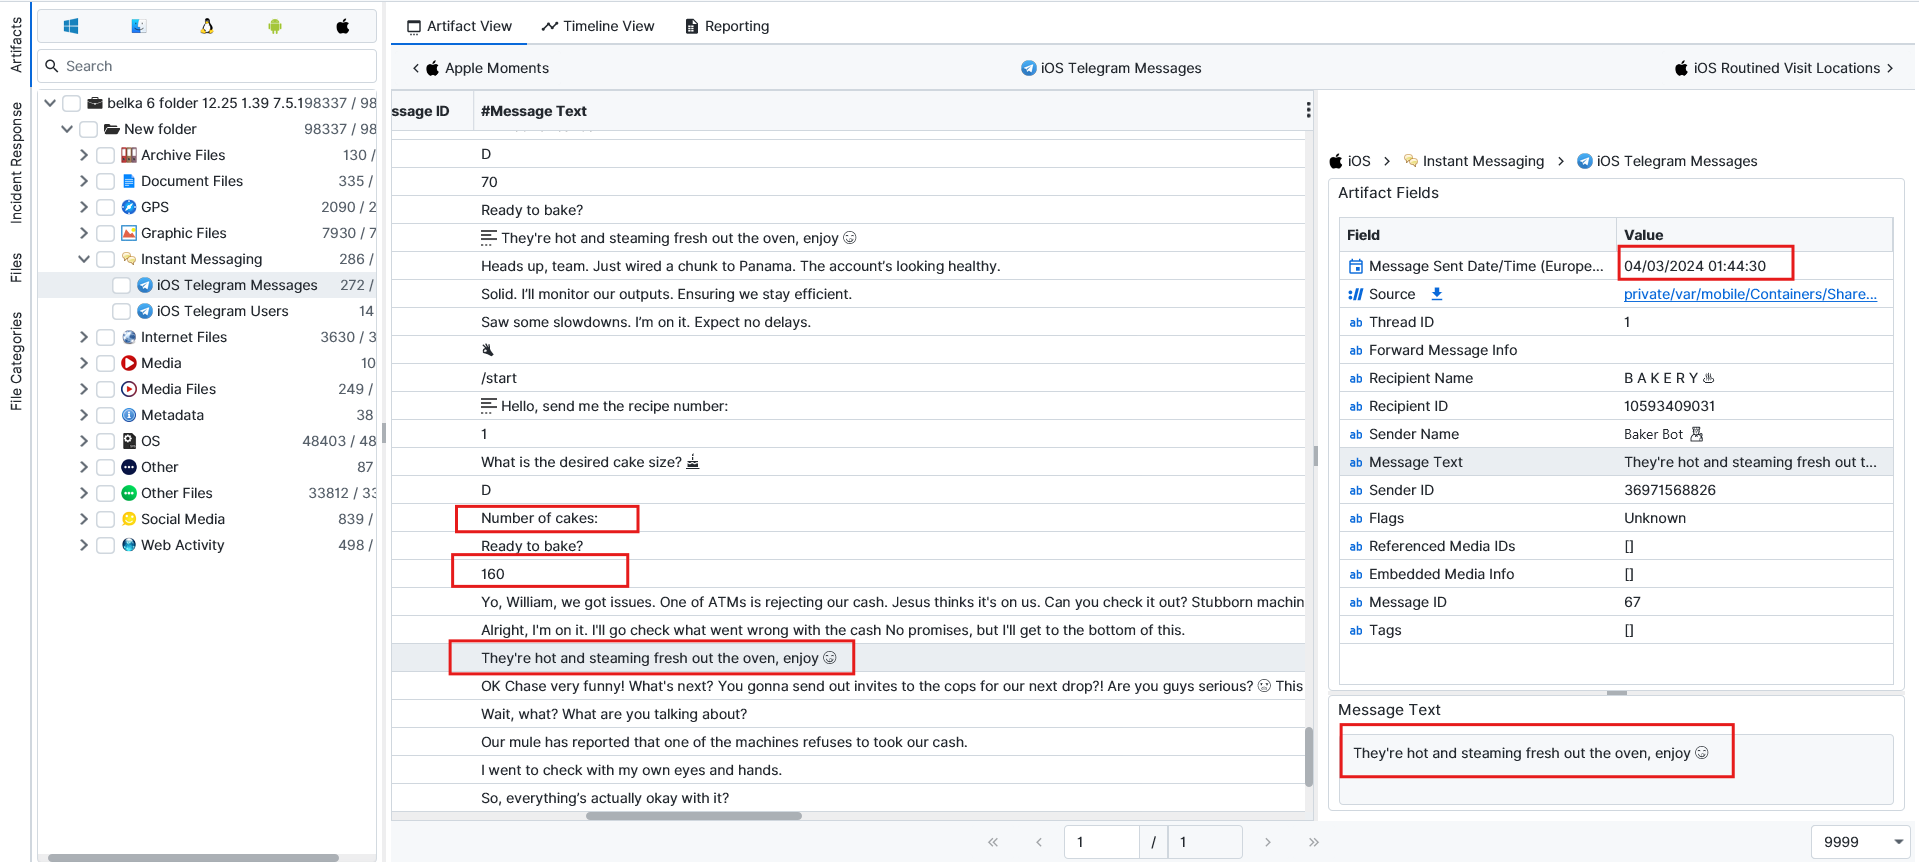Open the message table column options menu

pos(1308,111)
